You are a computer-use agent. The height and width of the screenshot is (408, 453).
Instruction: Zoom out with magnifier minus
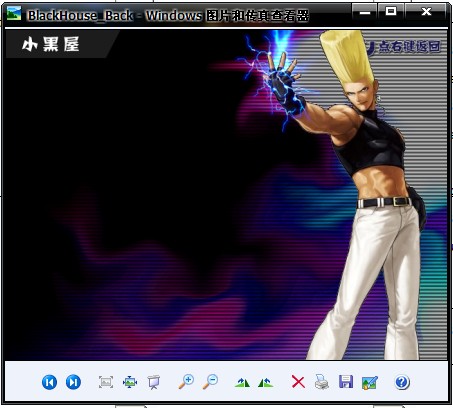(210, 382)
